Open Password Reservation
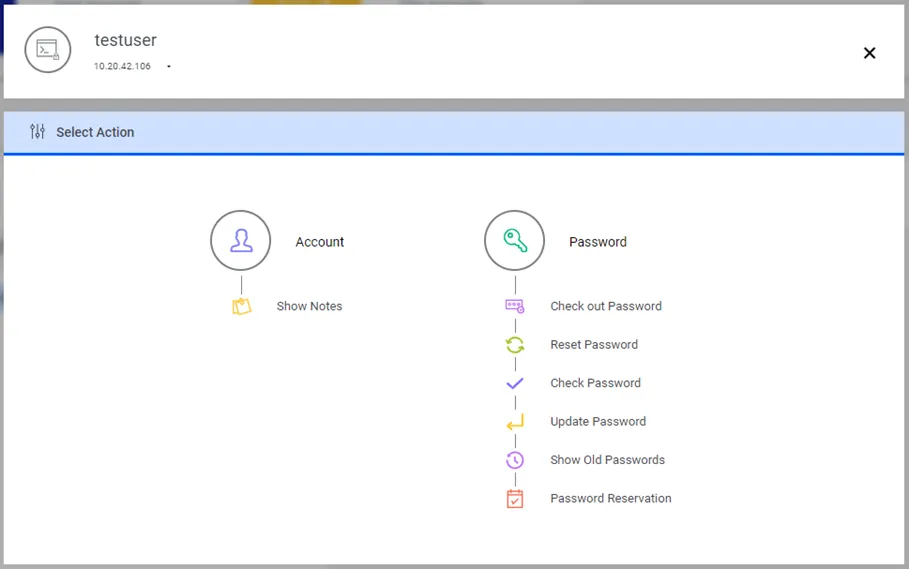Image resolution: width=909 pixels, height=569 pixels. pos(610,498)
